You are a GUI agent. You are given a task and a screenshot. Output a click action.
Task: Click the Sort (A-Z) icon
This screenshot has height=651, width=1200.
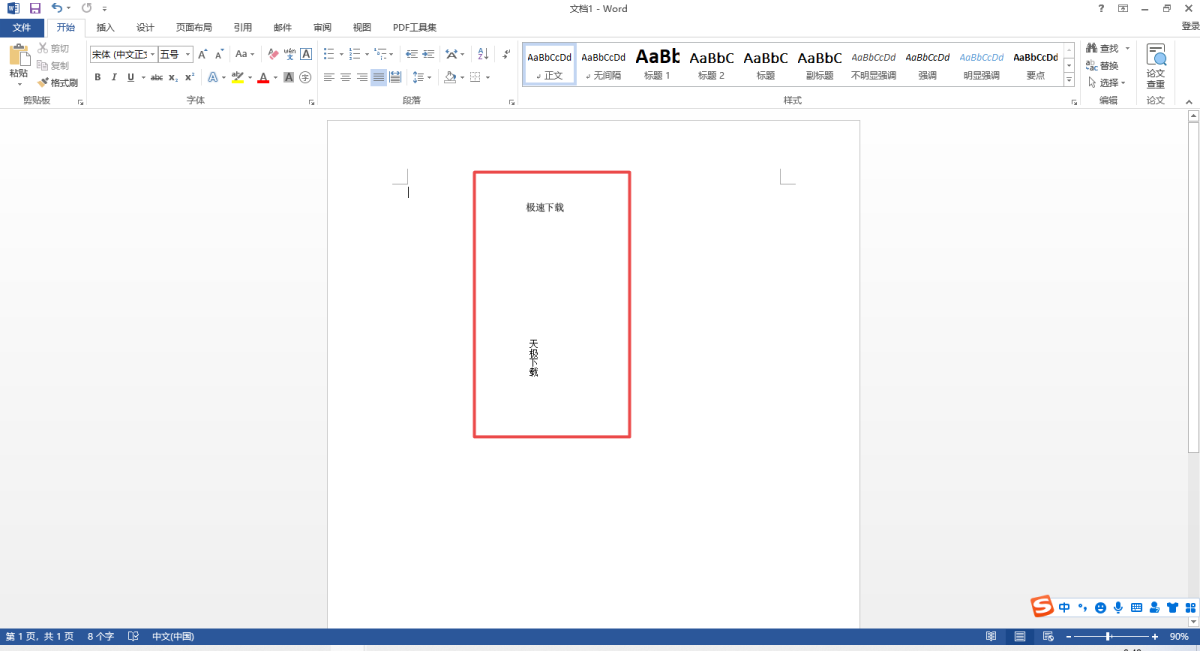(482, 54)
